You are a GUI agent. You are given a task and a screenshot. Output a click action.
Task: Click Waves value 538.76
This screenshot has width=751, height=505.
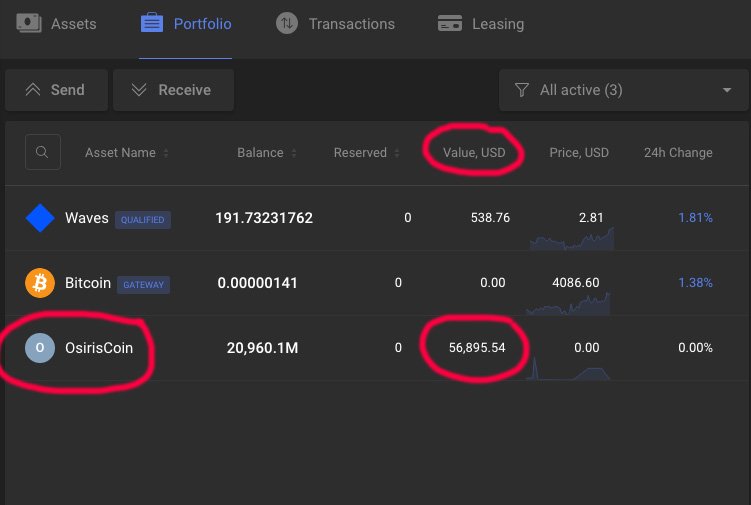pos(490,218)
